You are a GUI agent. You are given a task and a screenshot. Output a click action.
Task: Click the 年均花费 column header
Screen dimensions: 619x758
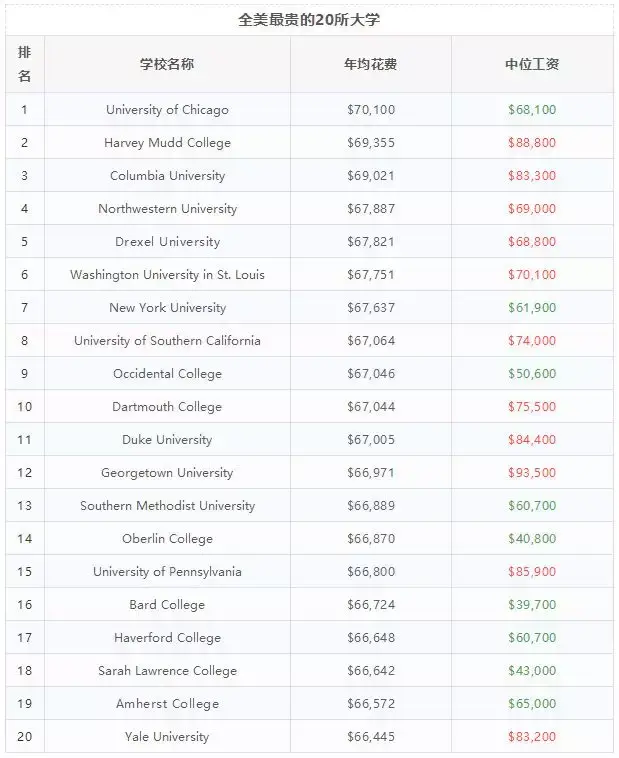pos(370,64)
